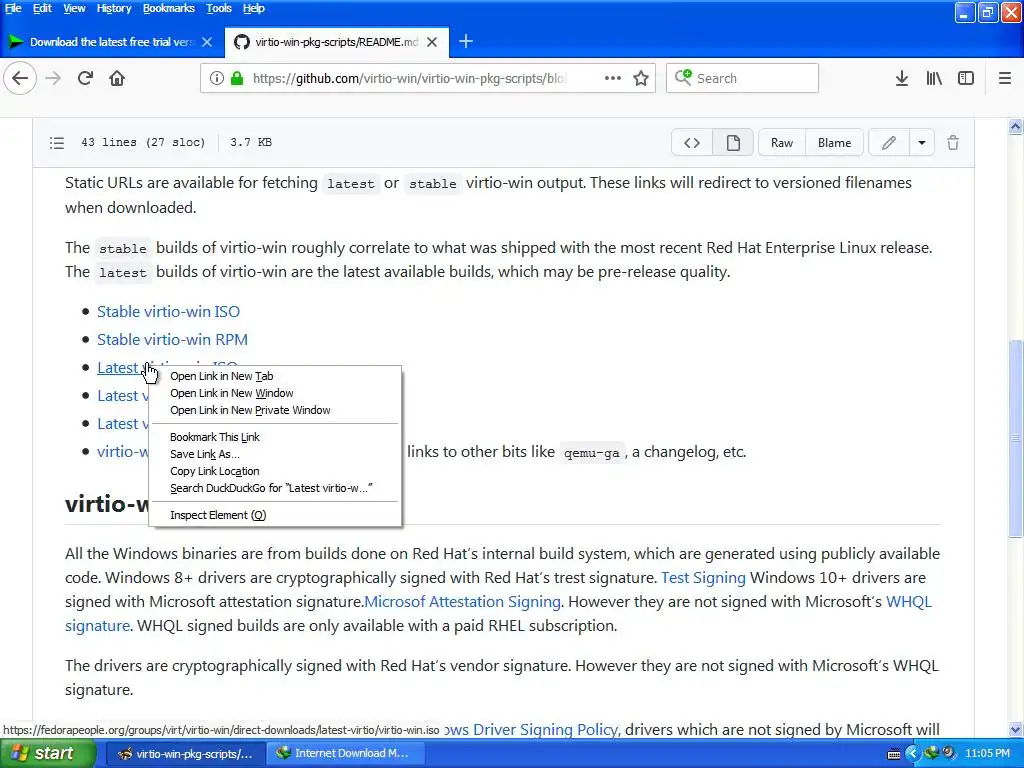
Task: Open the Windows start menu
Action: 47,754
